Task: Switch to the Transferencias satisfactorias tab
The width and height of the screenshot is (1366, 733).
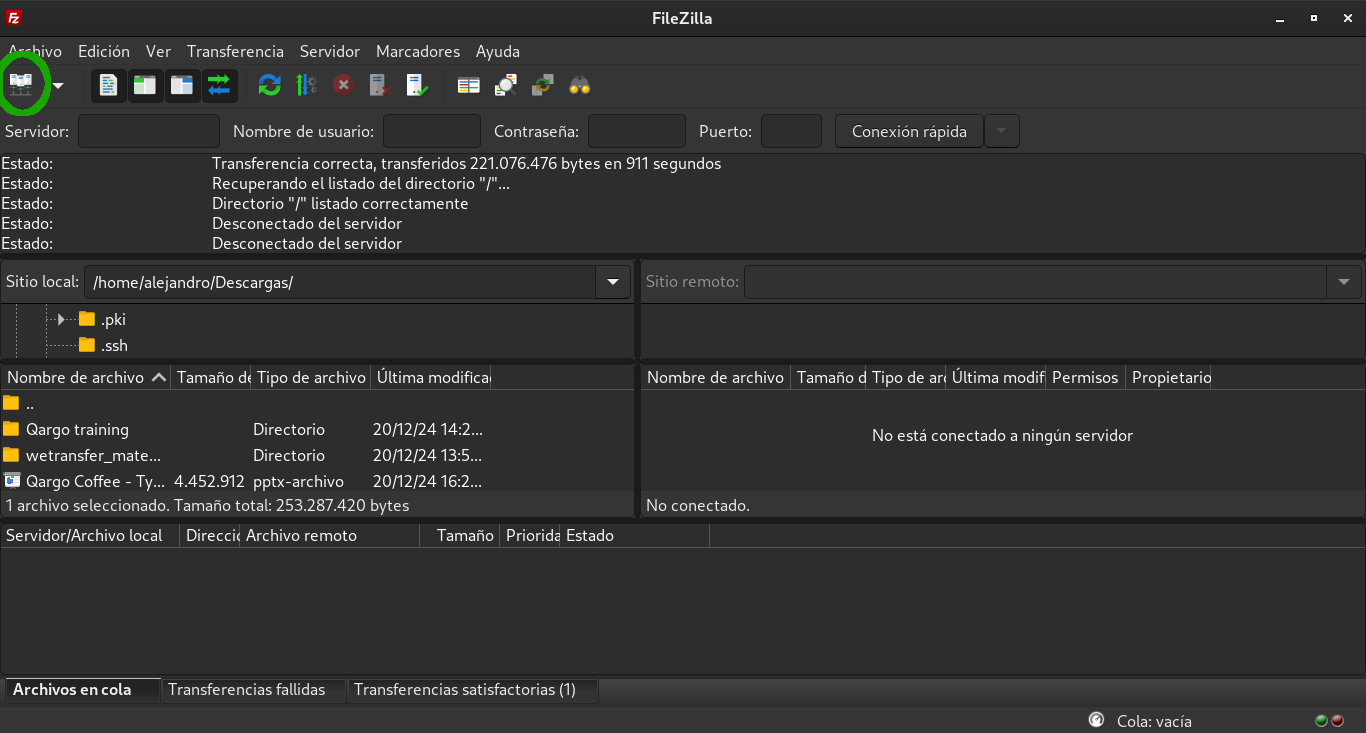Action: point(473,690)
